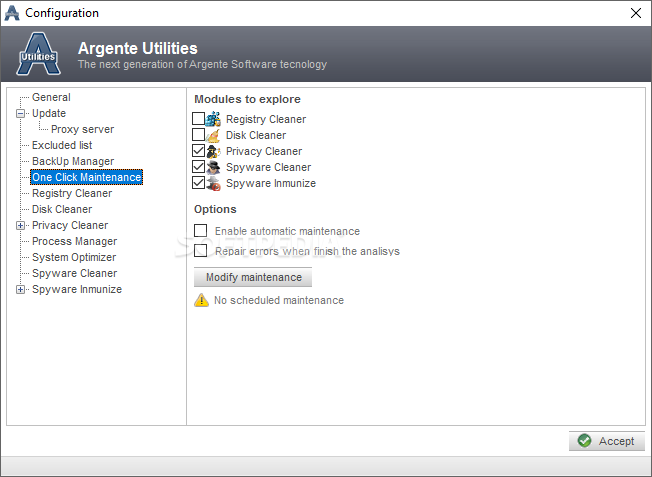Check Repair errors when finish analisys
Viewport: 652px width, 477px height.
pyautogui.click(x=200, y=250)
